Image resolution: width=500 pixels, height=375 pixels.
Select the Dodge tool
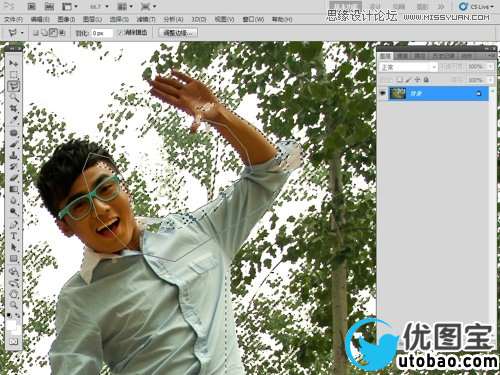[13, 212]
